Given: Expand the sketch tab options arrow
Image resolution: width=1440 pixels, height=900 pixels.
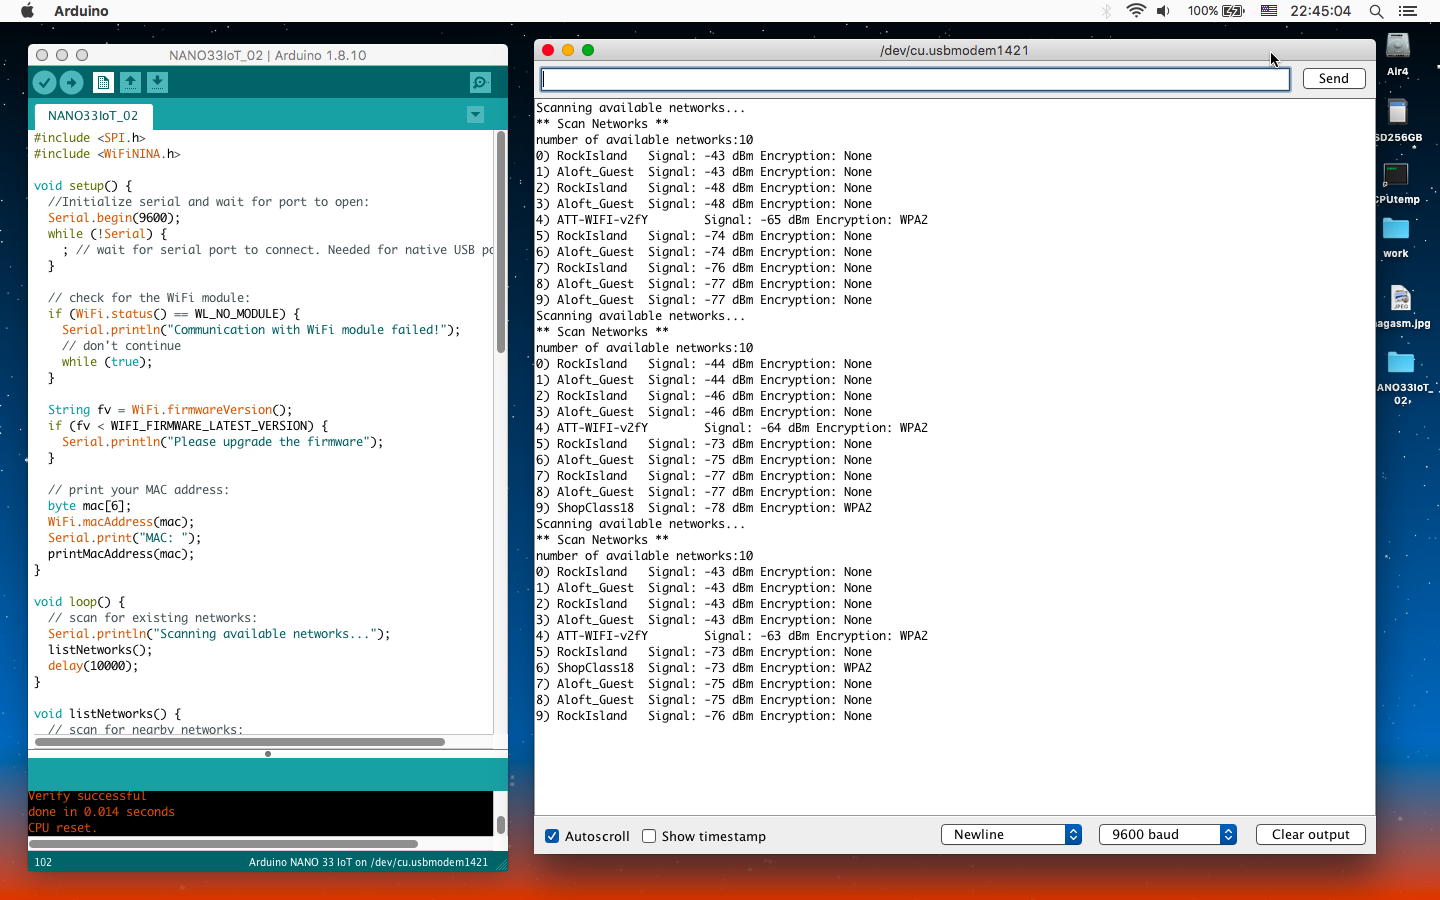Looking at the screenshot, I should [476, 115].
